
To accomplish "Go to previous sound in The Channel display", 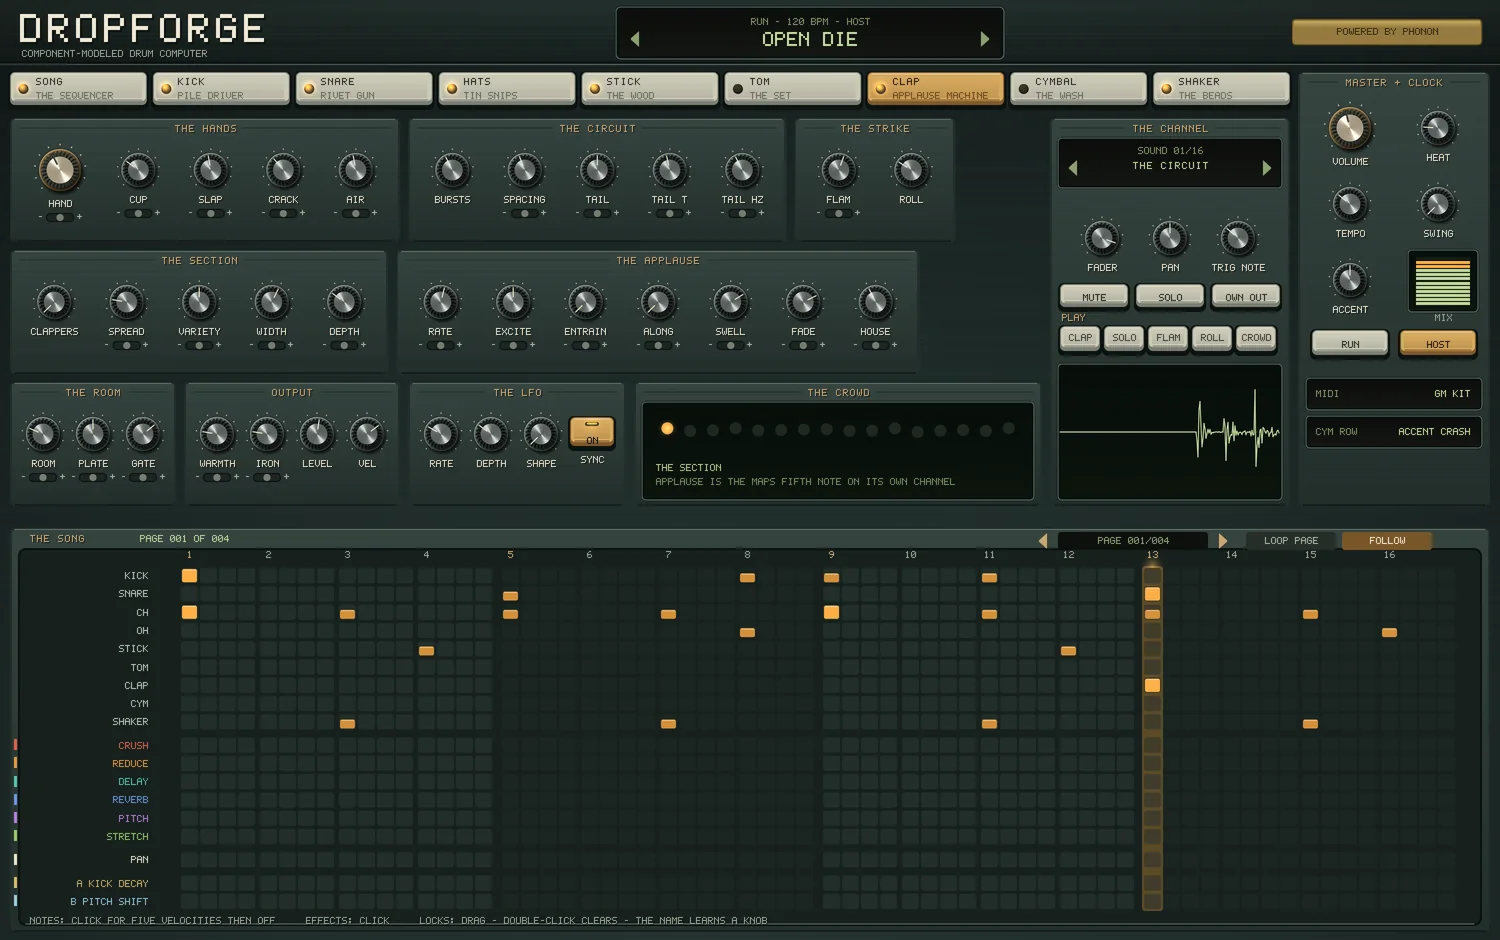I will pyautogui.click(x=1073, y=168).
